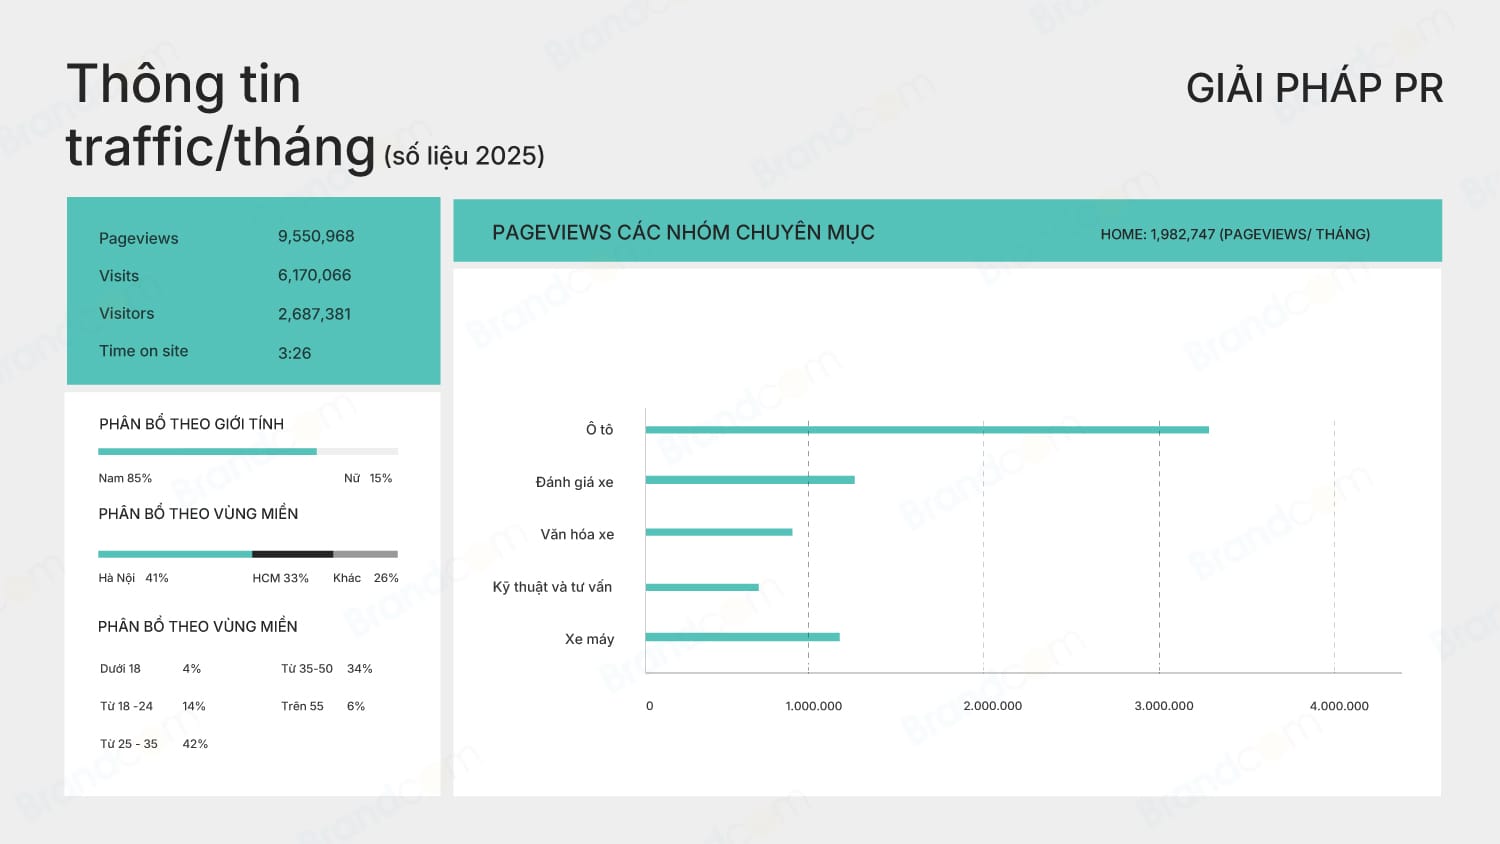Click the PHÂN BỔ THEO GIỚI TÍNH heading
Screen dimensions: 1500x844
[x=191, y=424]
